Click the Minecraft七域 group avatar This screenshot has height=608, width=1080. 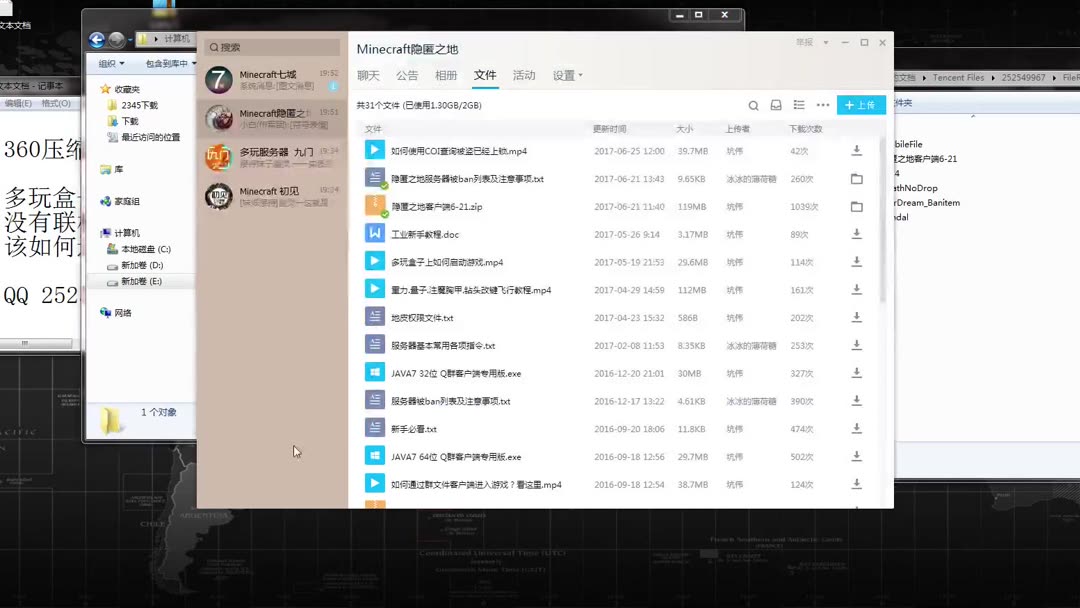pyautogui.click(x=219, y=79)
